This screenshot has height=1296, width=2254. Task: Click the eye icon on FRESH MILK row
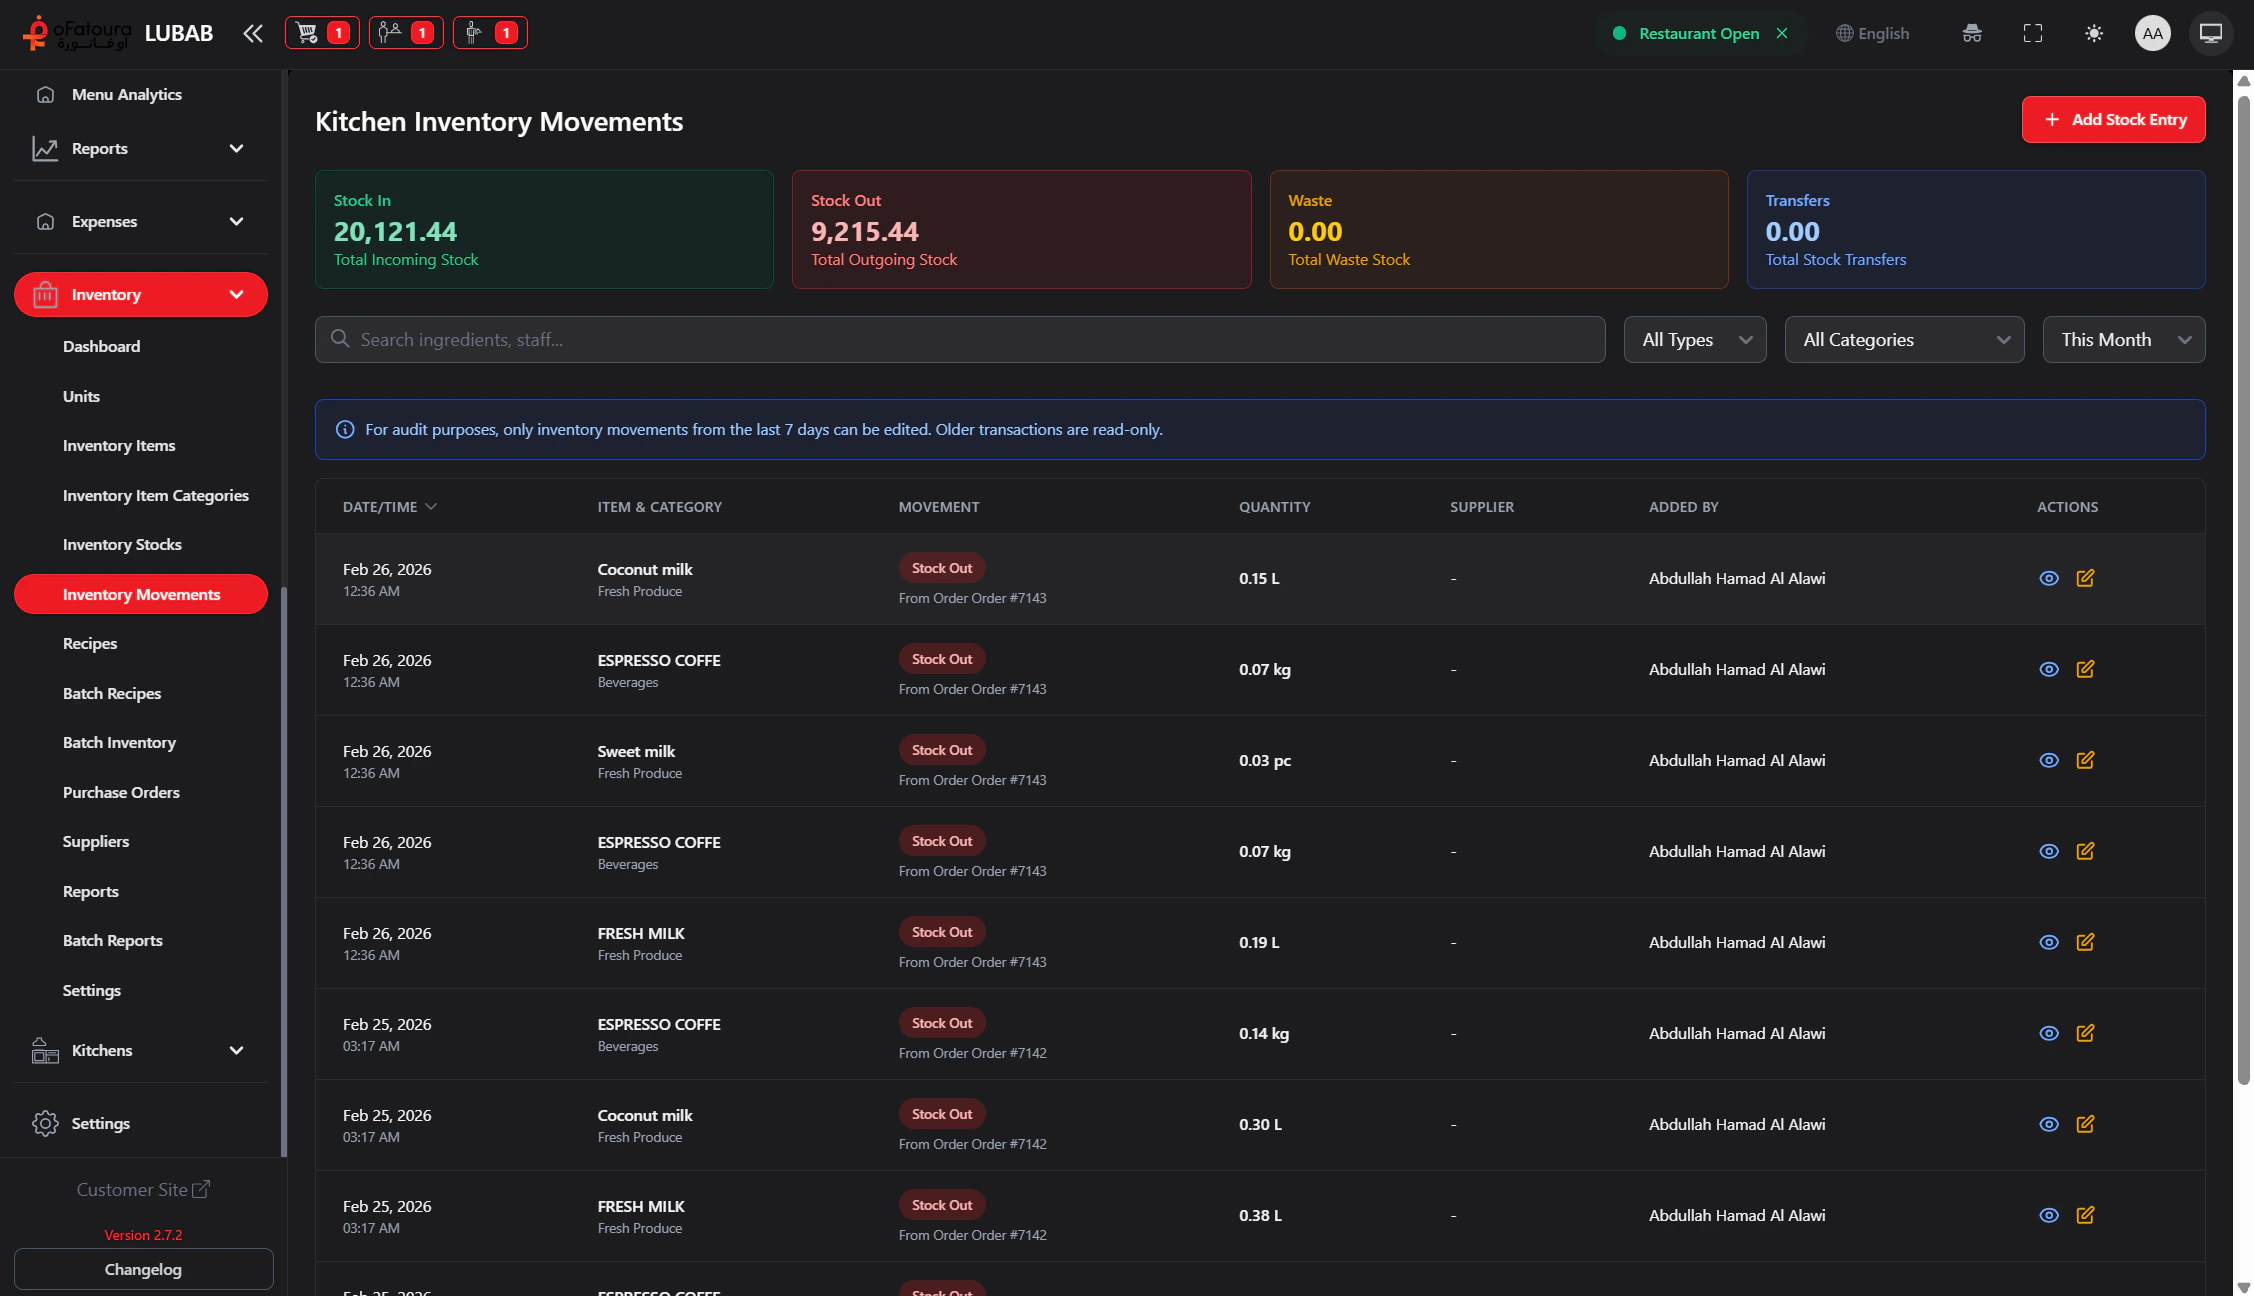coord(2048,942)
